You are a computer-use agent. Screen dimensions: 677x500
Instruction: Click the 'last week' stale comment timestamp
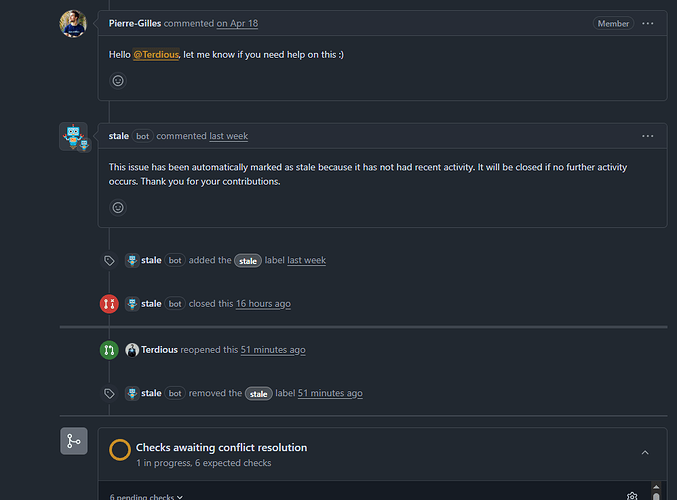coord(229,136)
